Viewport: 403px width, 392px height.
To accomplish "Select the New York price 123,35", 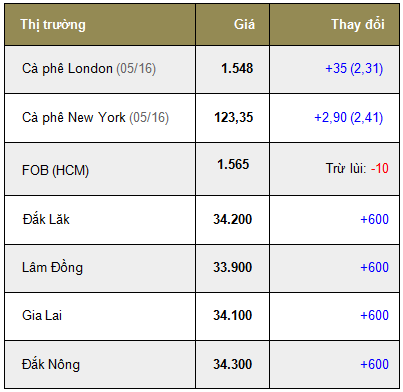I will tap(234, 117).
